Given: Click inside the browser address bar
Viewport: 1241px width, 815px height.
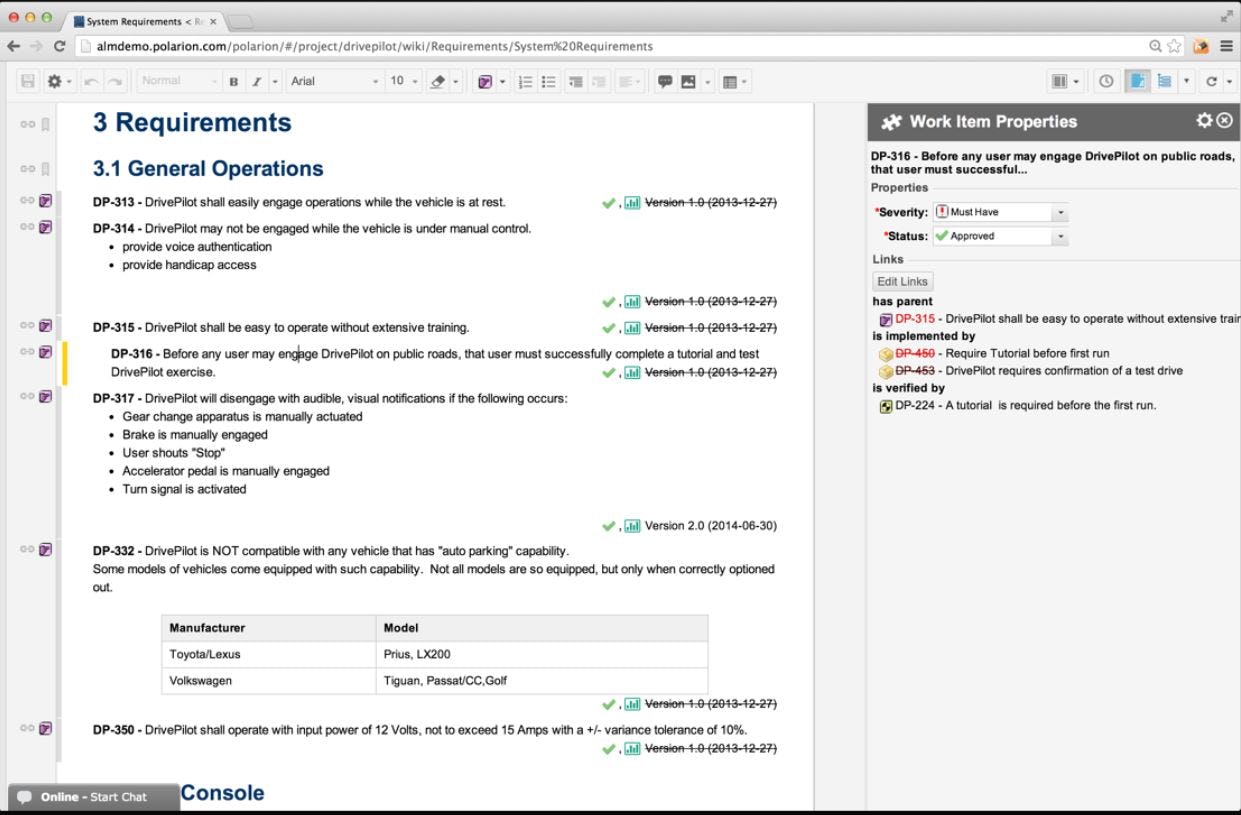Looking at the screenshot, I should tap(400, 45).
